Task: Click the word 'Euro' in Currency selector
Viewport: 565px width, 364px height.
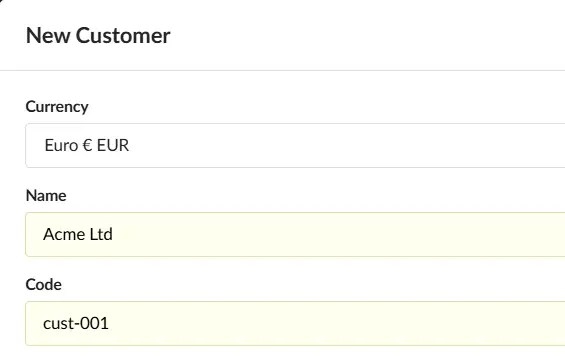Action: point(61,146)
